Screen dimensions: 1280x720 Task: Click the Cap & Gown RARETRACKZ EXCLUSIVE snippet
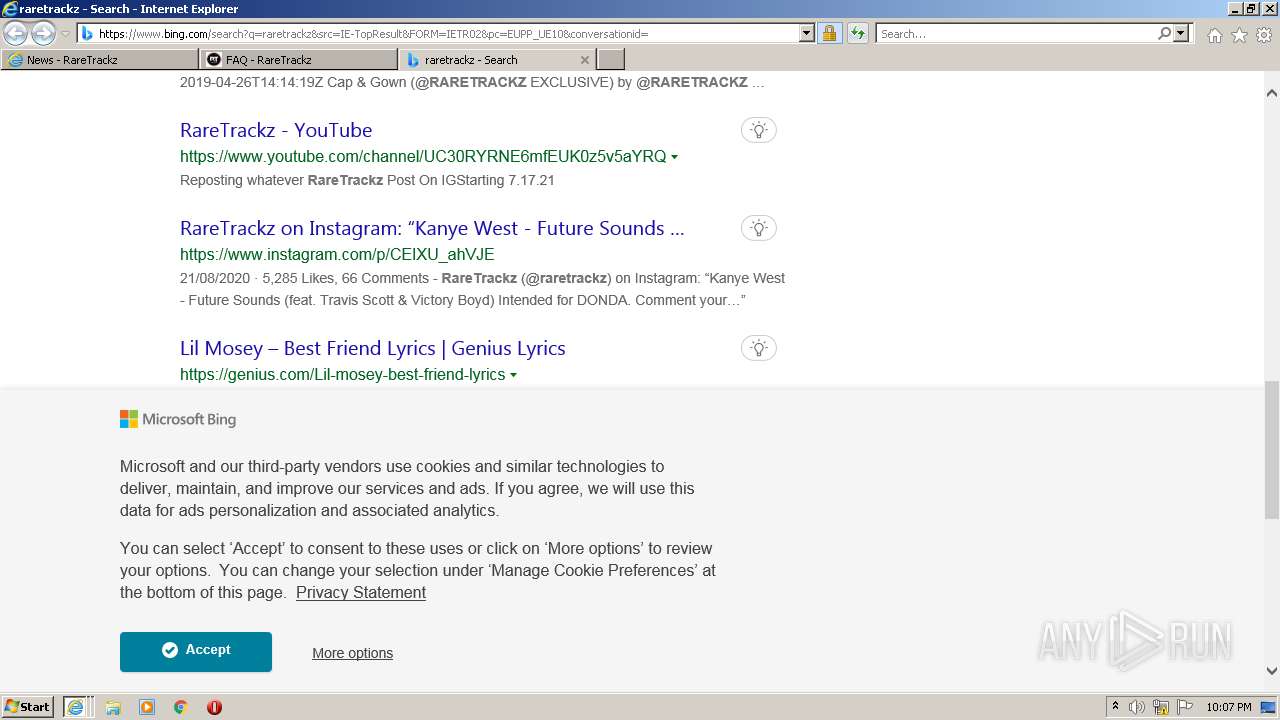click(472, 82)
